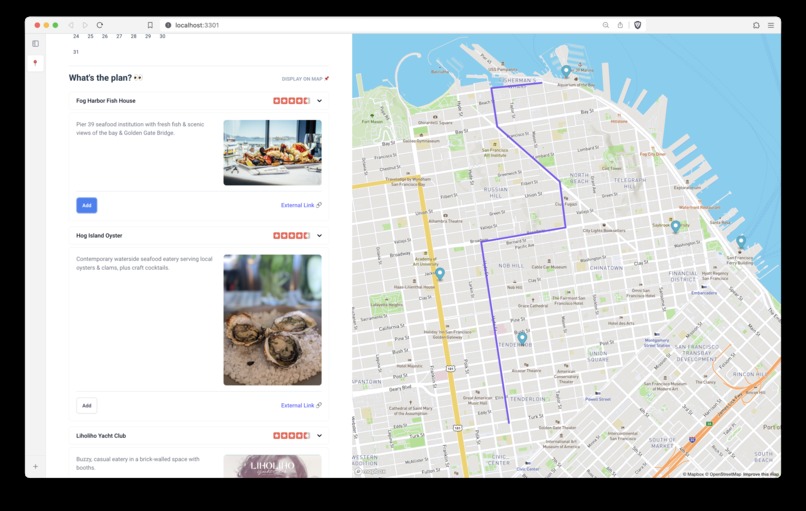Image resolution: width=806 pixels, height=511 pixels.
Task: Select calendar day 31
Action: point(76,52)
